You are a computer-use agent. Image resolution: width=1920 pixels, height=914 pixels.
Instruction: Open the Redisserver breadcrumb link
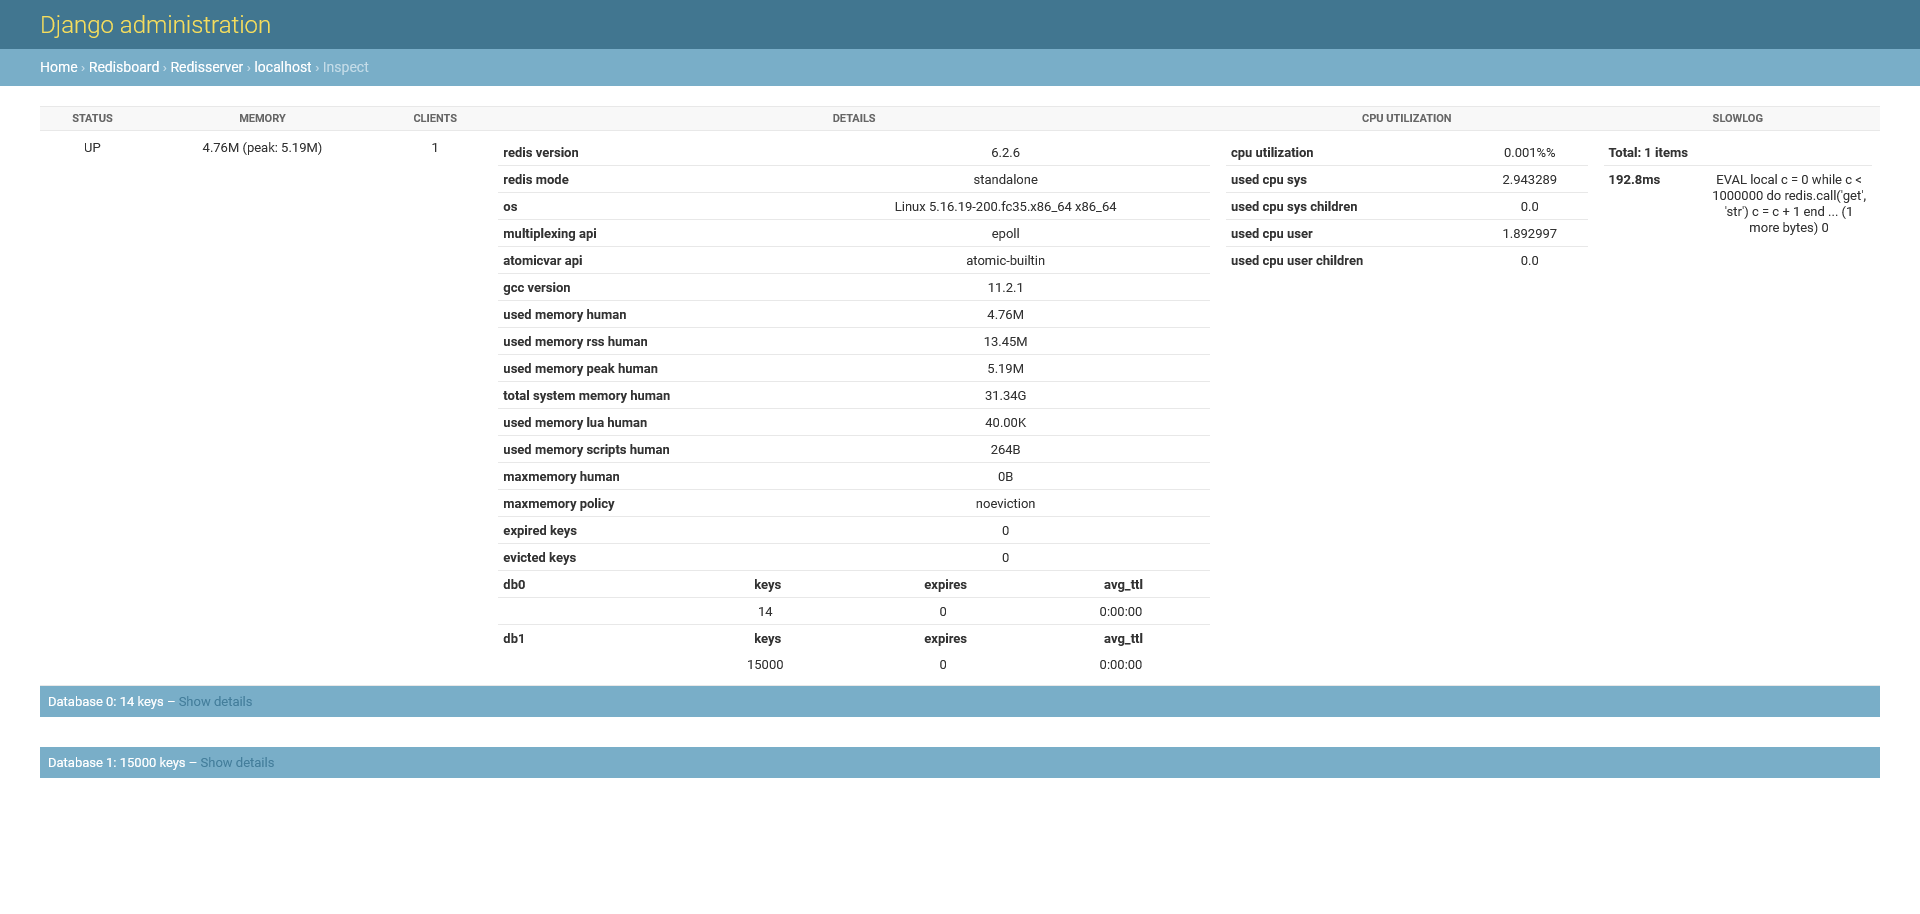206,67
